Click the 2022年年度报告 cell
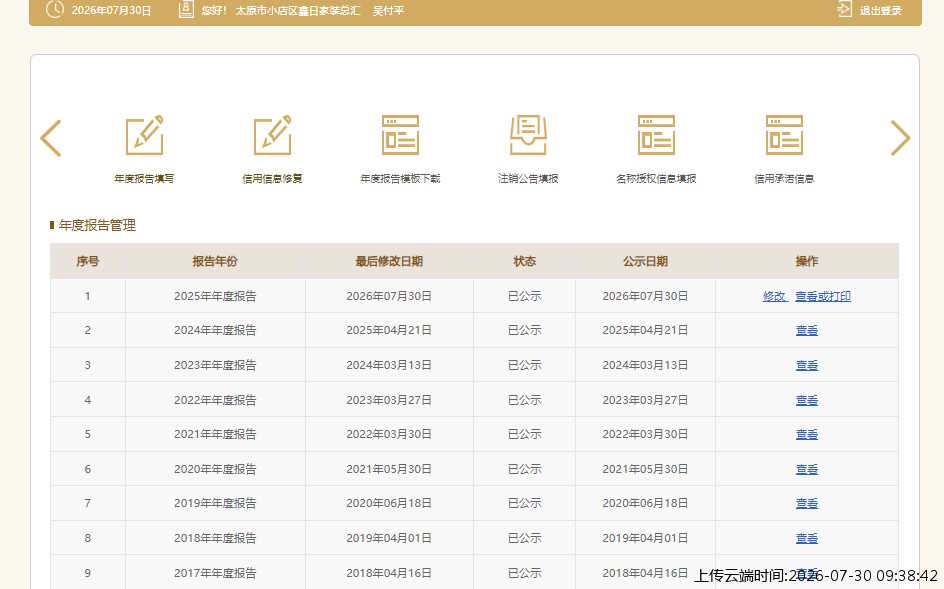This screenshot has width=944, height=589. 215,400
